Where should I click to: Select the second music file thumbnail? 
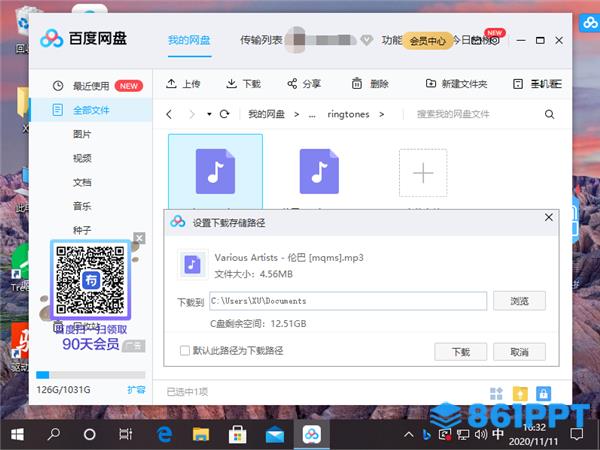click(x=319, y=171)
